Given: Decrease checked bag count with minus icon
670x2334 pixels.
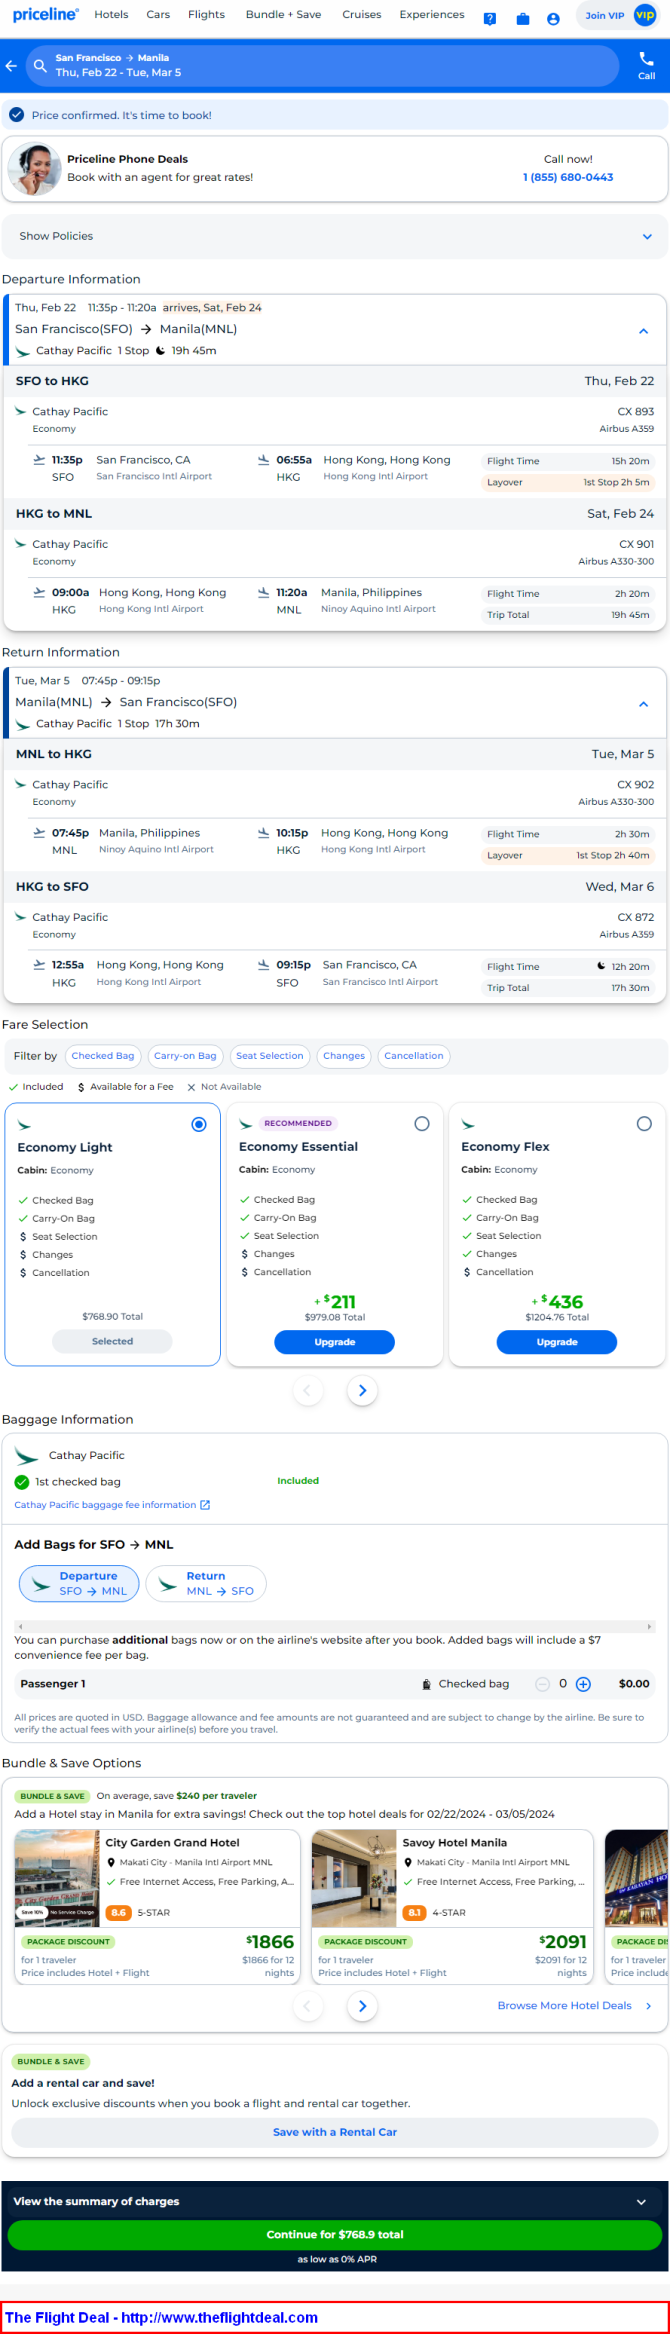Looking at the screenshot, I should (542, 1684).
